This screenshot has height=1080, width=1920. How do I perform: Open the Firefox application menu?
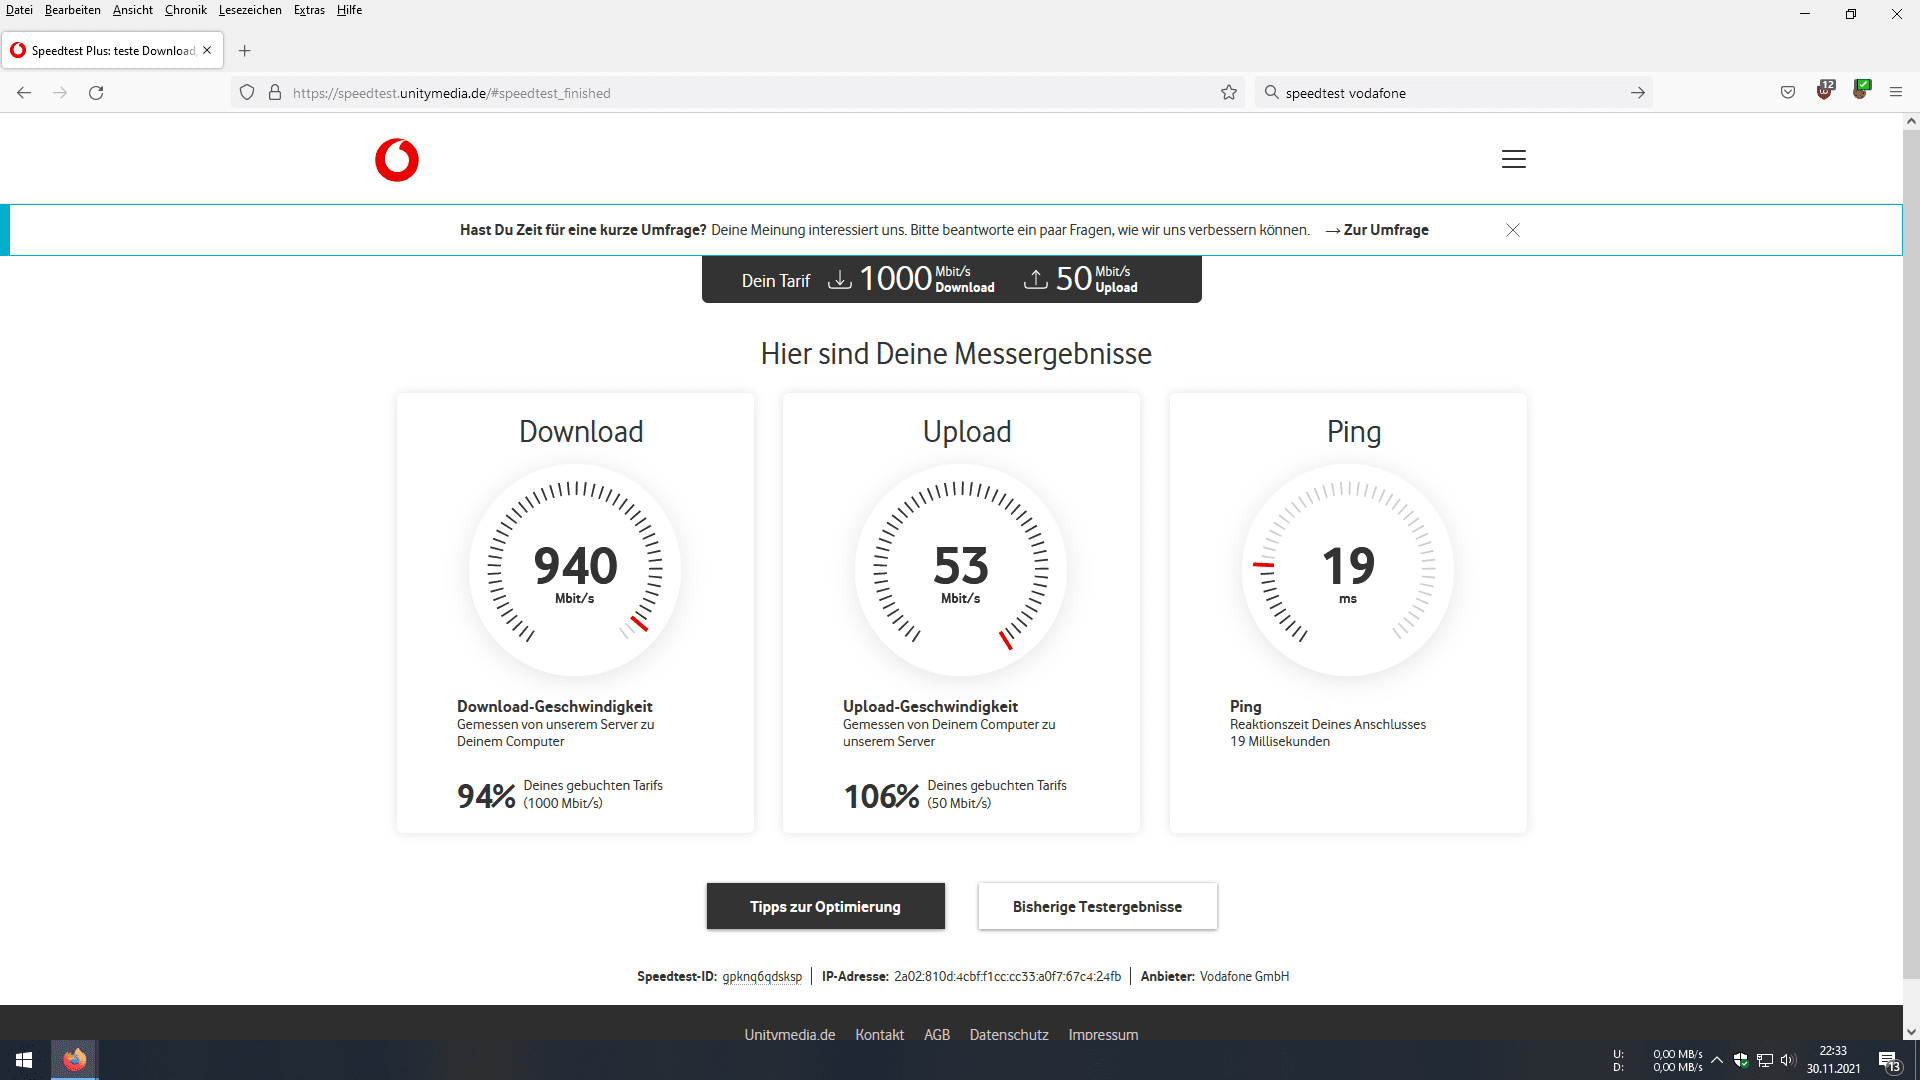[x=1895, y=93]
